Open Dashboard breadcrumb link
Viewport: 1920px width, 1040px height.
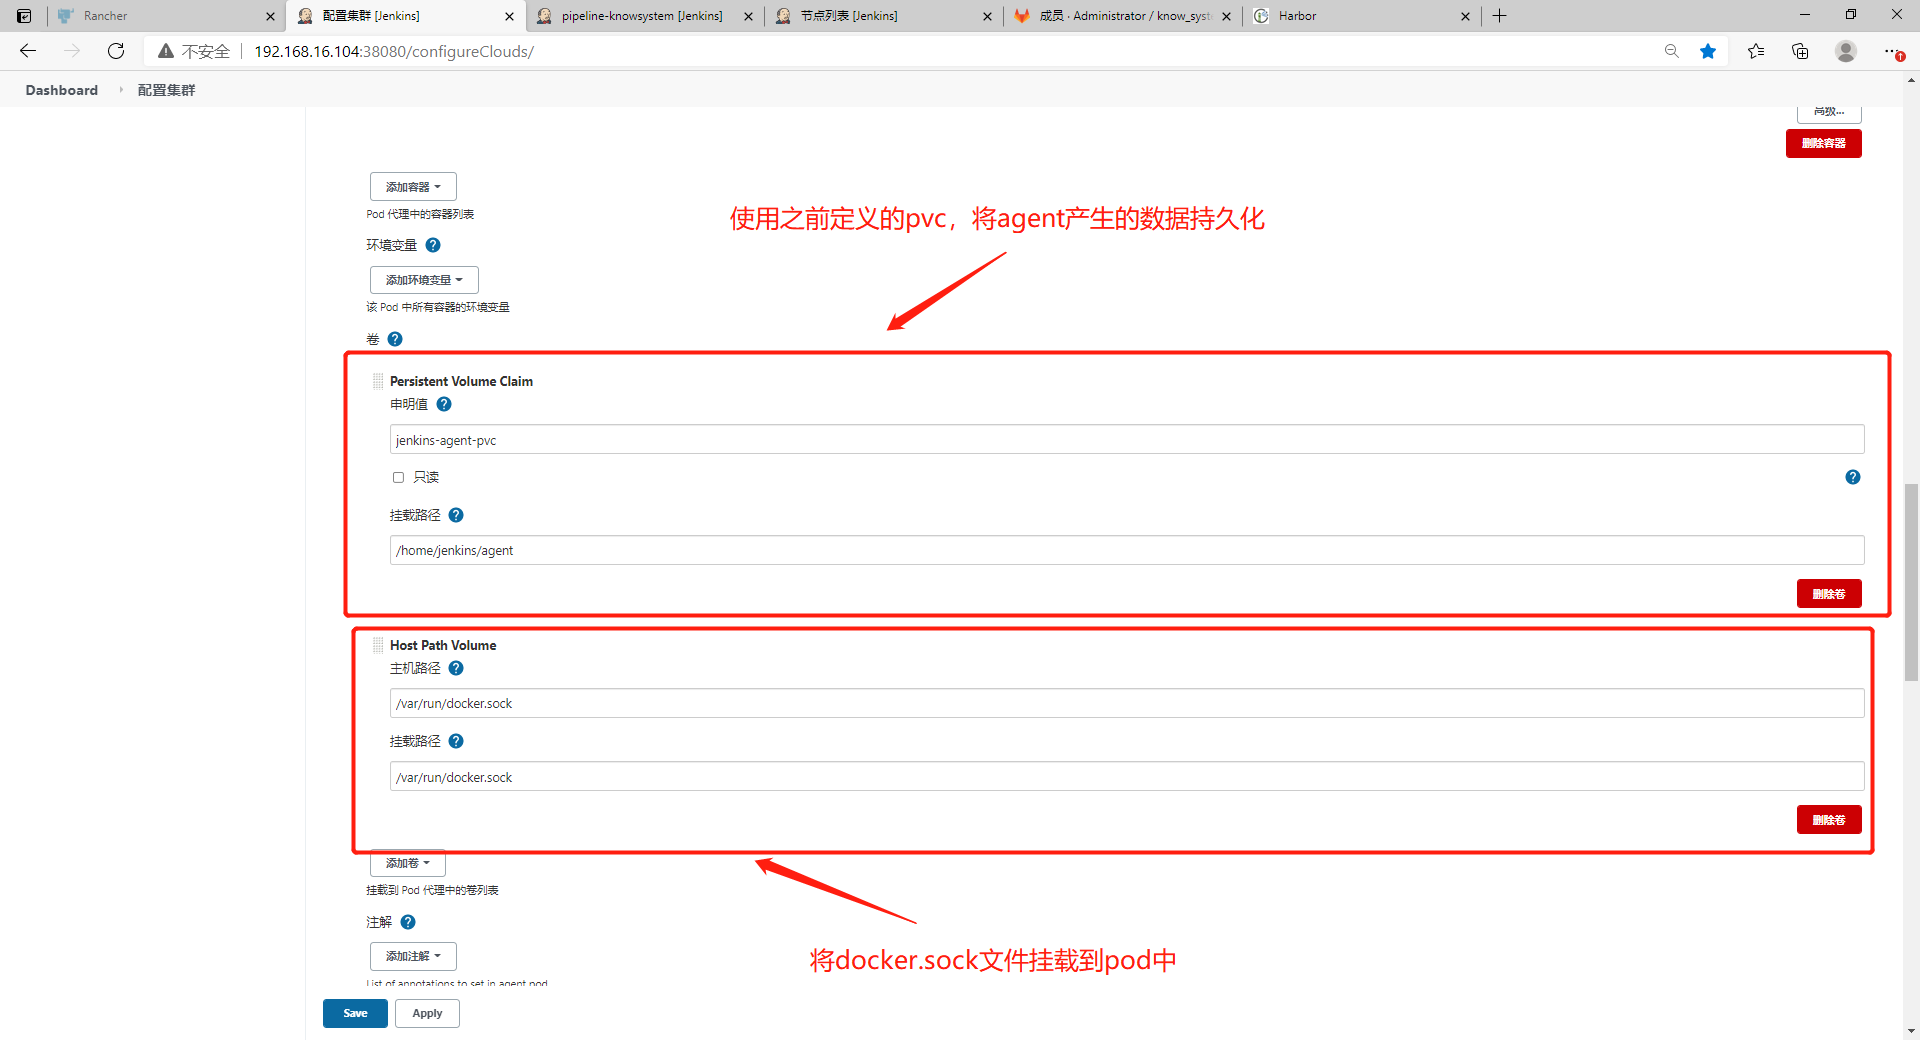tap(62, 90)
